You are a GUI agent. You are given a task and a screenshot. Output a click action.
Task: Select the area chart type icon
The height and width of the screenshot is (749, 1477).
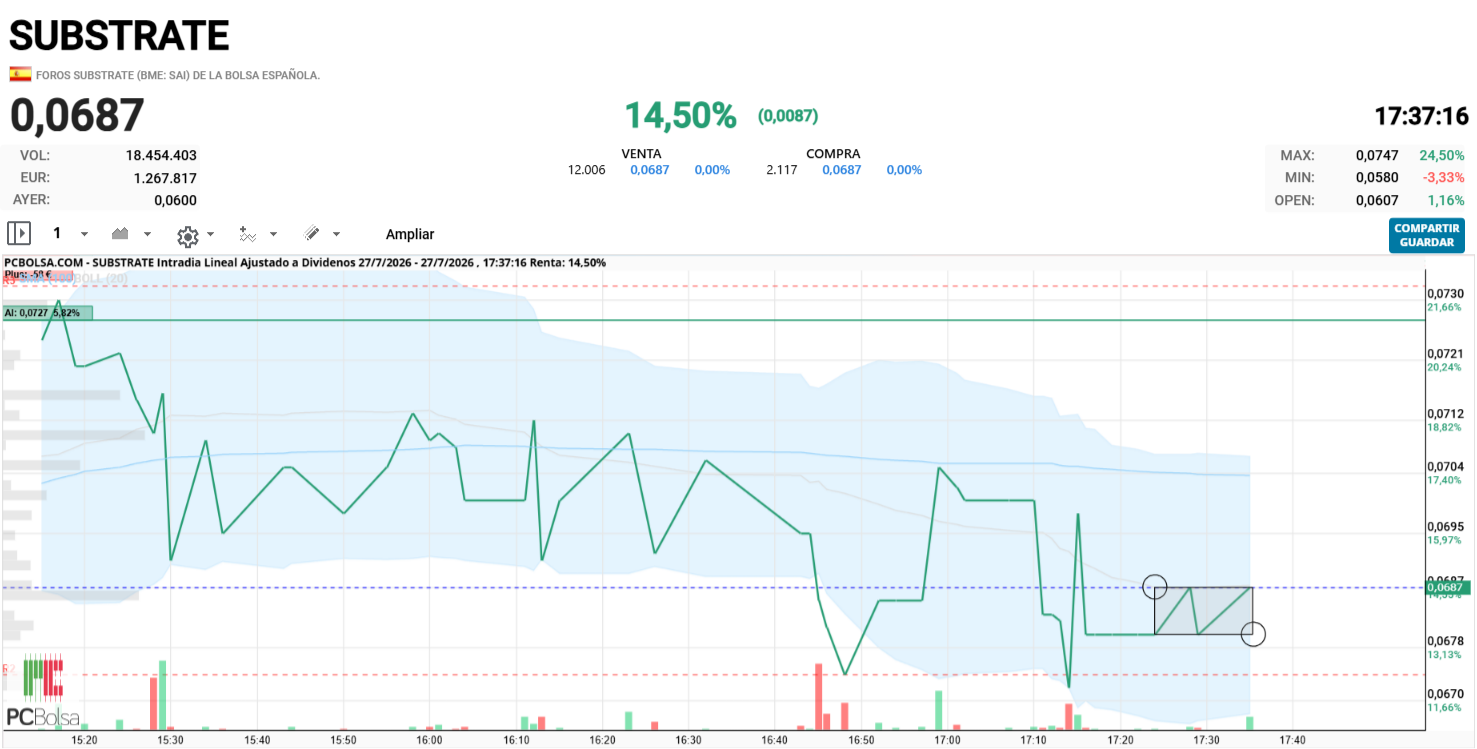120,233
